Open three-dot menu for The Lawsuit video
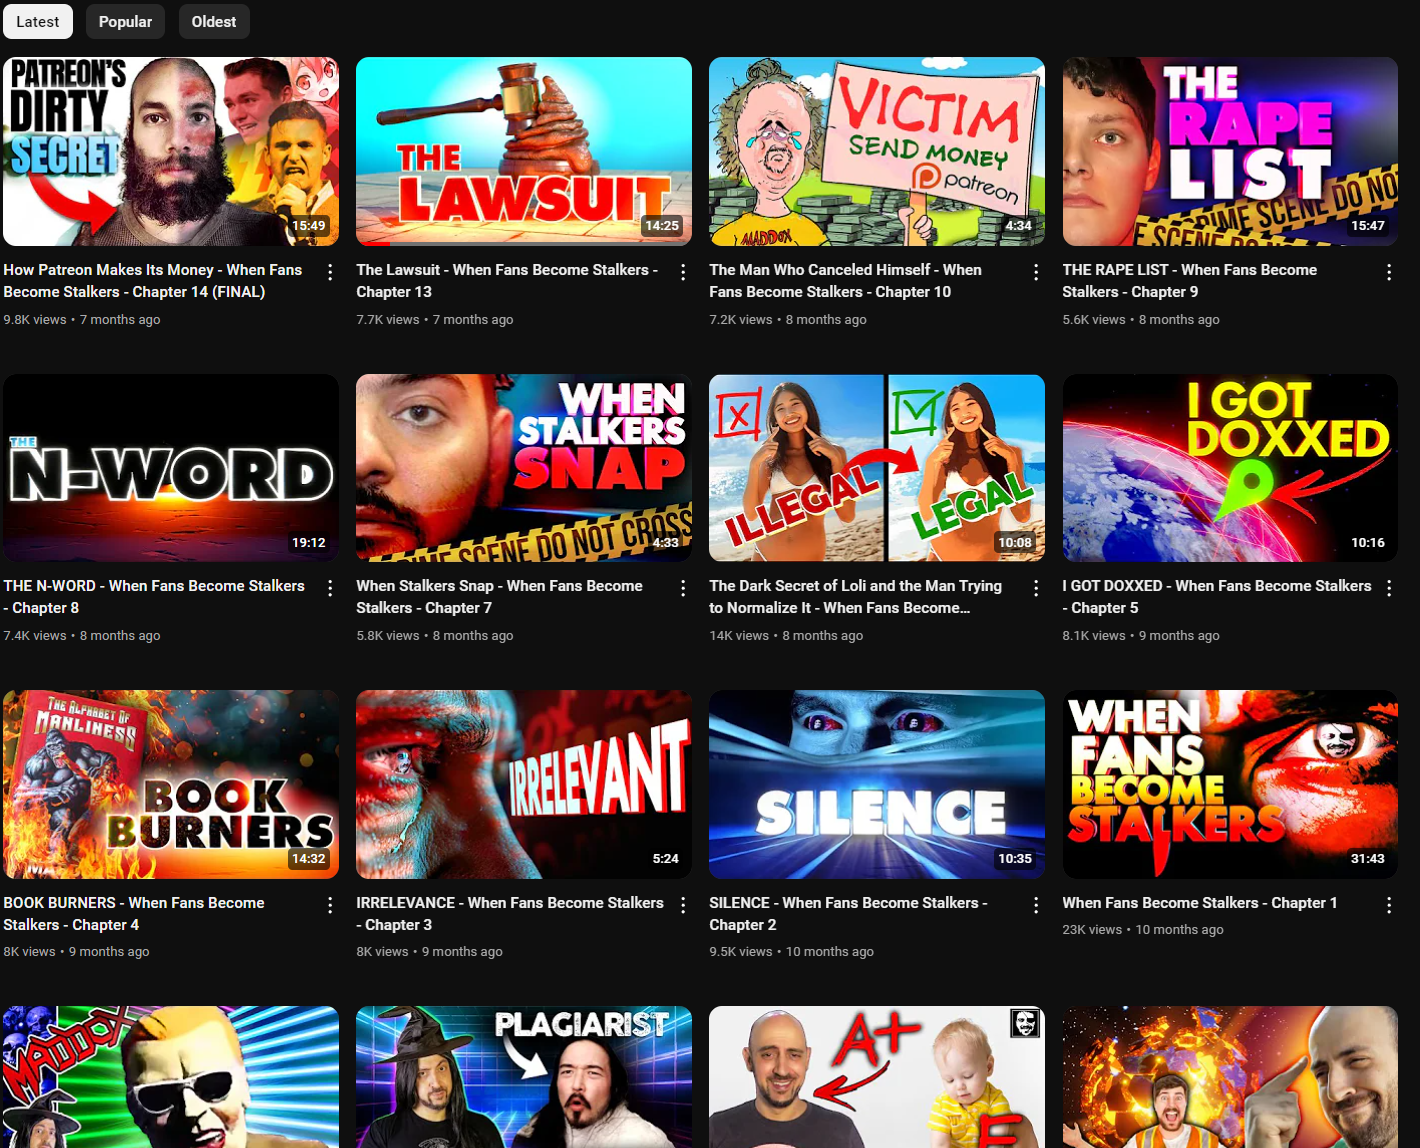This screenshot has height=1148, width=1420. (x=683, y=272)
